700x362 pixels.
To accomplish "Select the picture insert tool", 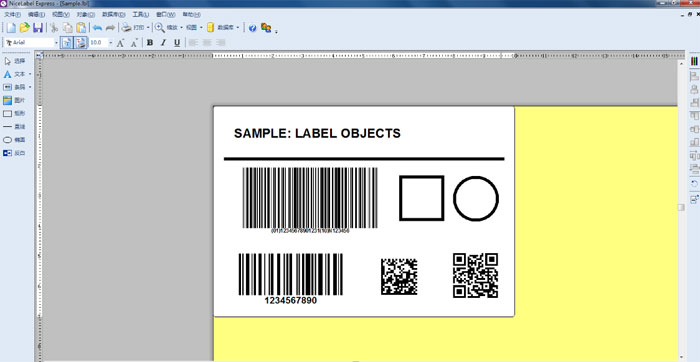I will click(x=14, y=100).
